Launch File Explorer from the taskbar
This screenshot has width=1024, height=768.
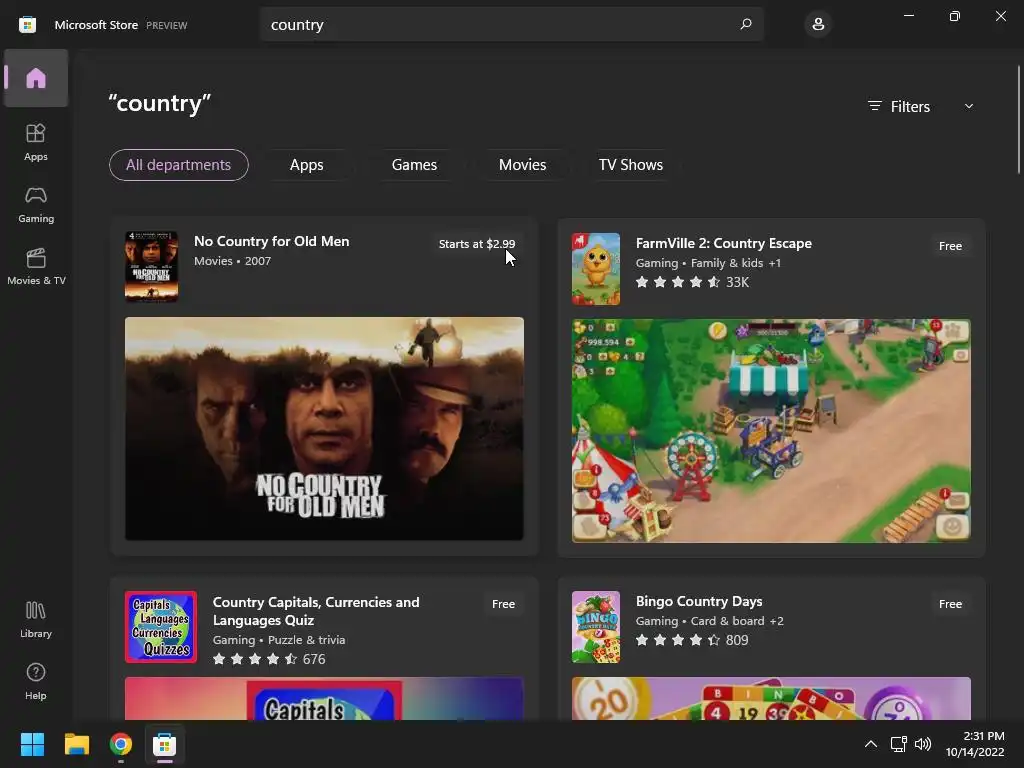(x=76, y=744)
